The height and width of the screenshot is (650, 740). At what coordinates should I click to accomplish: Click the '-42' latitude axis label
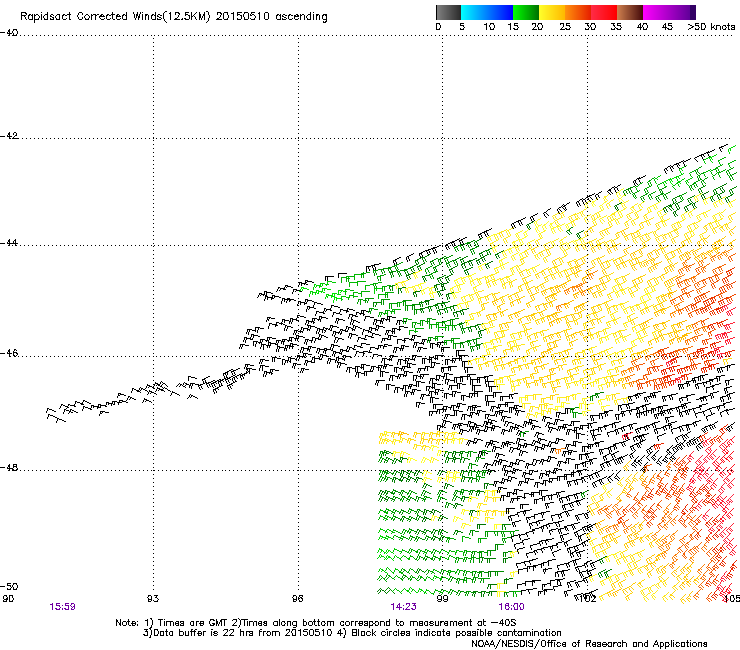click(x=9, y=136)
